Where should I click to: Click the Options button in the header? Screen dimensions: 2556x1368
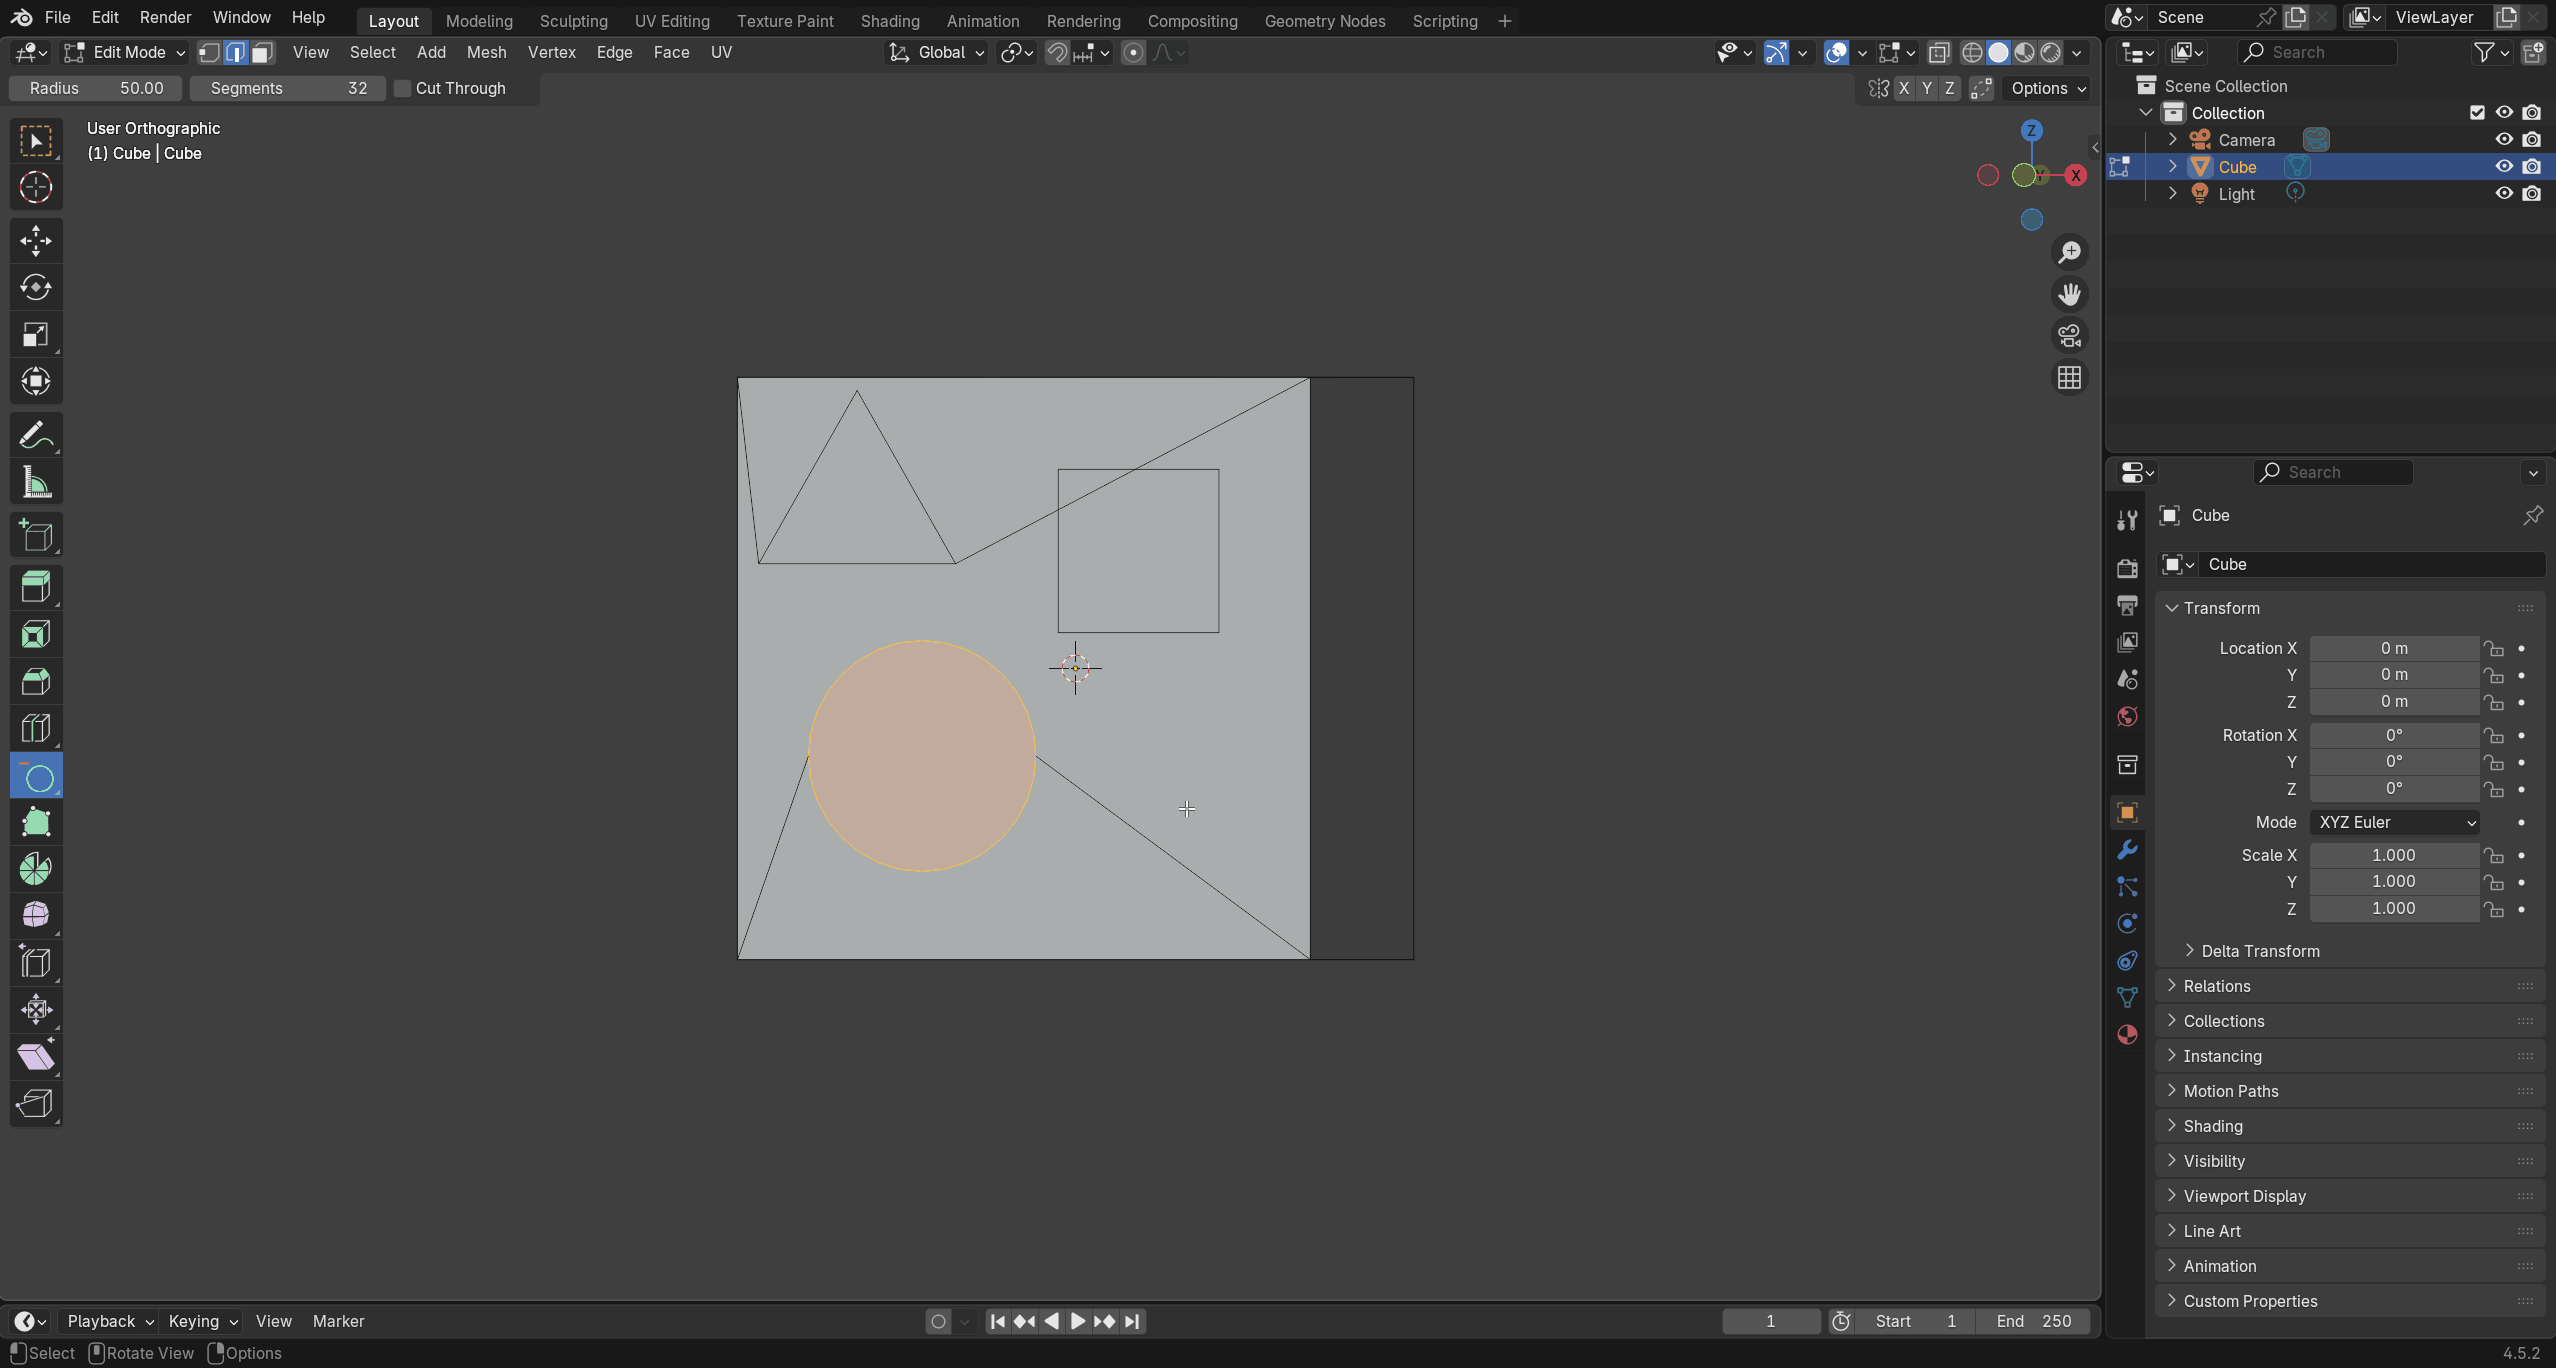tap(2045, 88)
